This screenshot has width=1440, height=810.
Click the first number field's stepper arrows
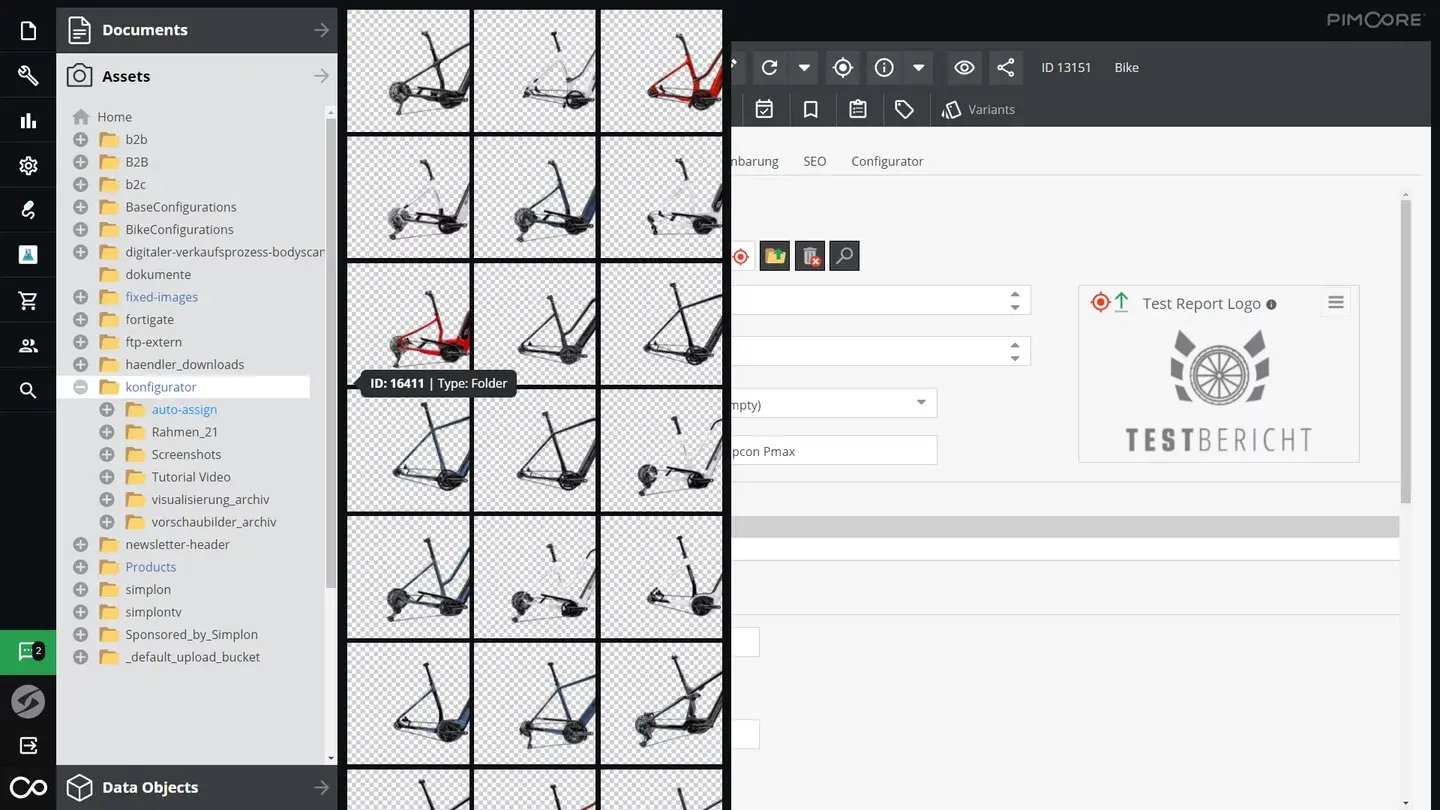click(x=1015, y=300)
